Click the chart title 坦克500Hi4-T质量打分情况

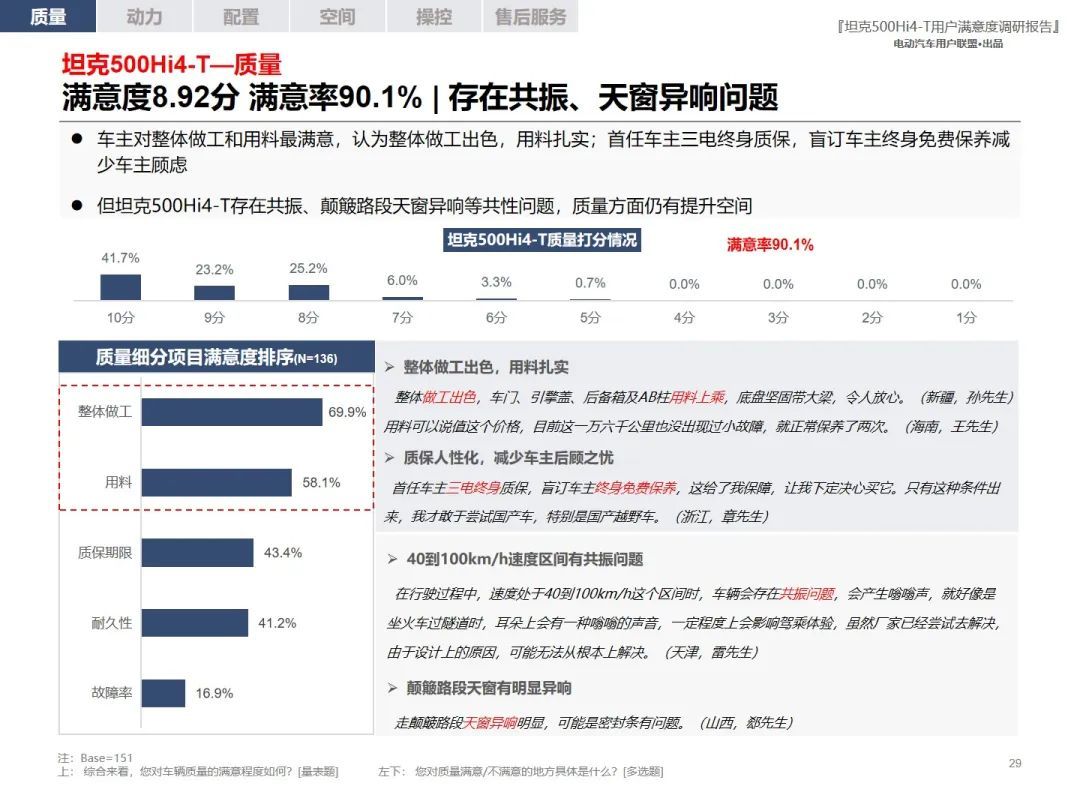coord(542,240)
